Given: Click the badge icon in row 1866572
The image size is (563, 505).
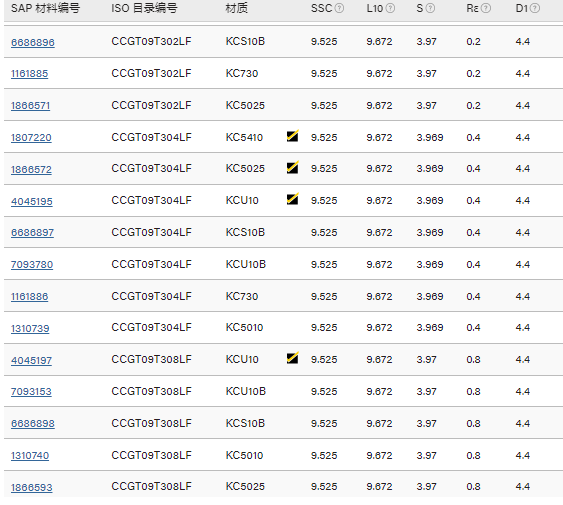Looking at the screenshot, I should [x=293, y=167].
